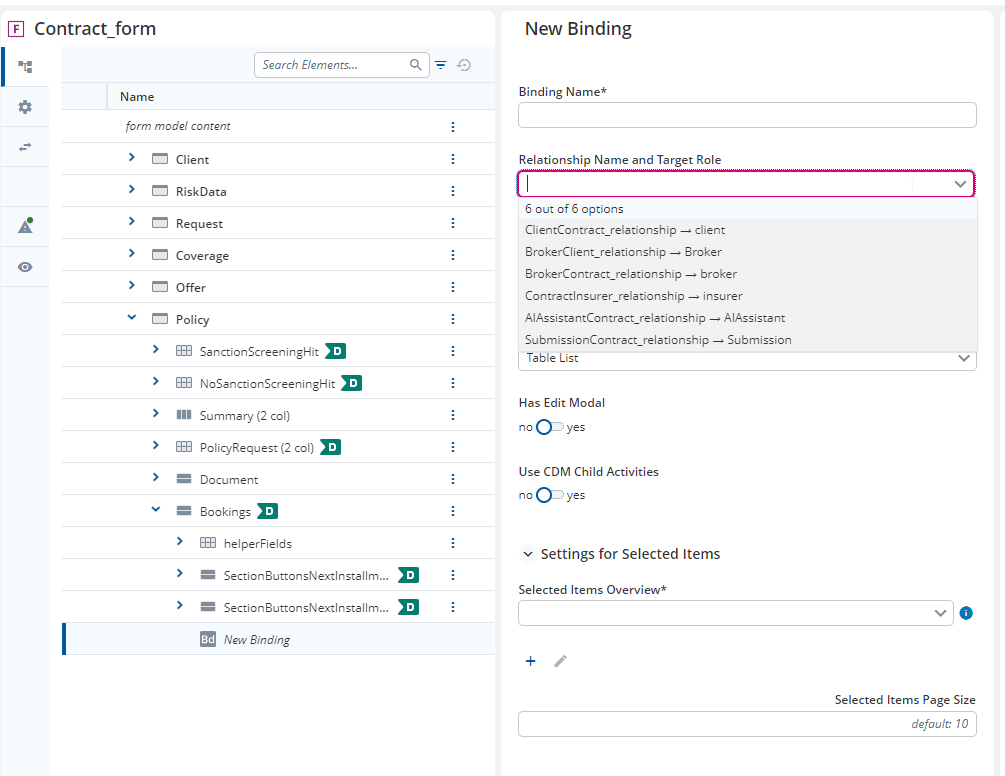Click the search magnifier icon
The image size is (1005, 776).
pos(415,65)
